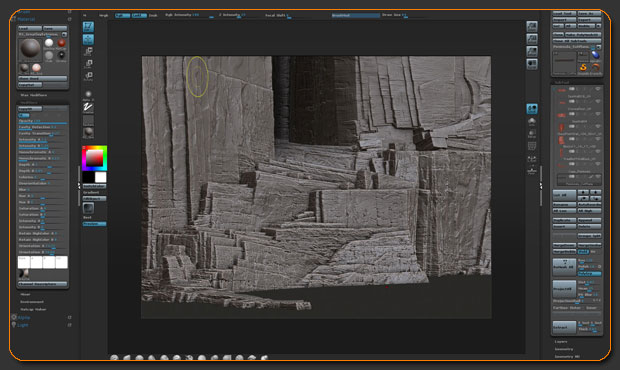Open the Alpha palette header
The image size is (620, 370).
(24, 317)
